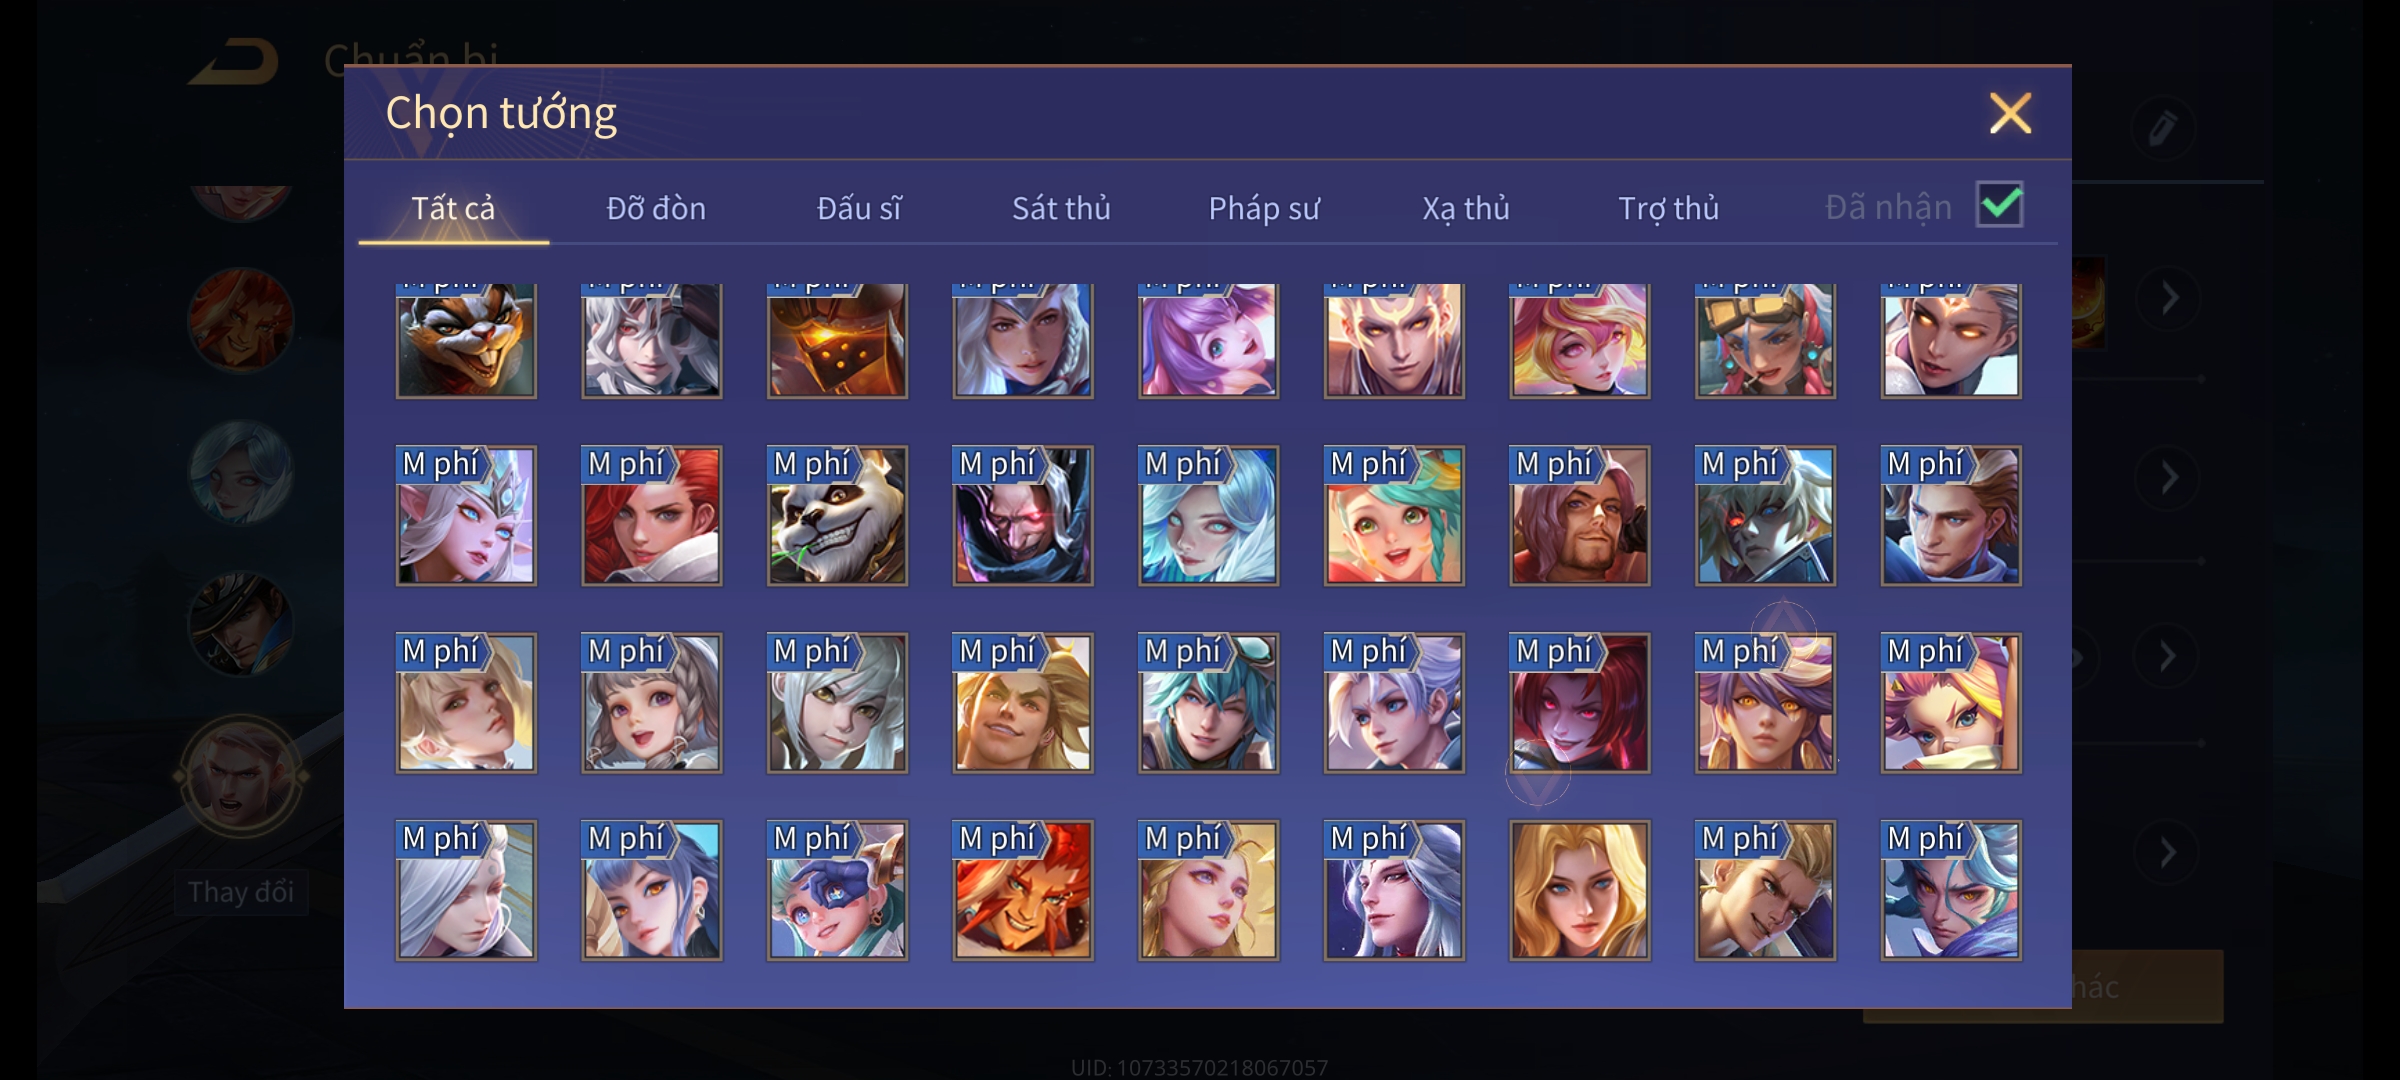Toggle the Đã nhận checkbox
Viewport: 2400px width, 1080px height.
(x=2000, y=205)
